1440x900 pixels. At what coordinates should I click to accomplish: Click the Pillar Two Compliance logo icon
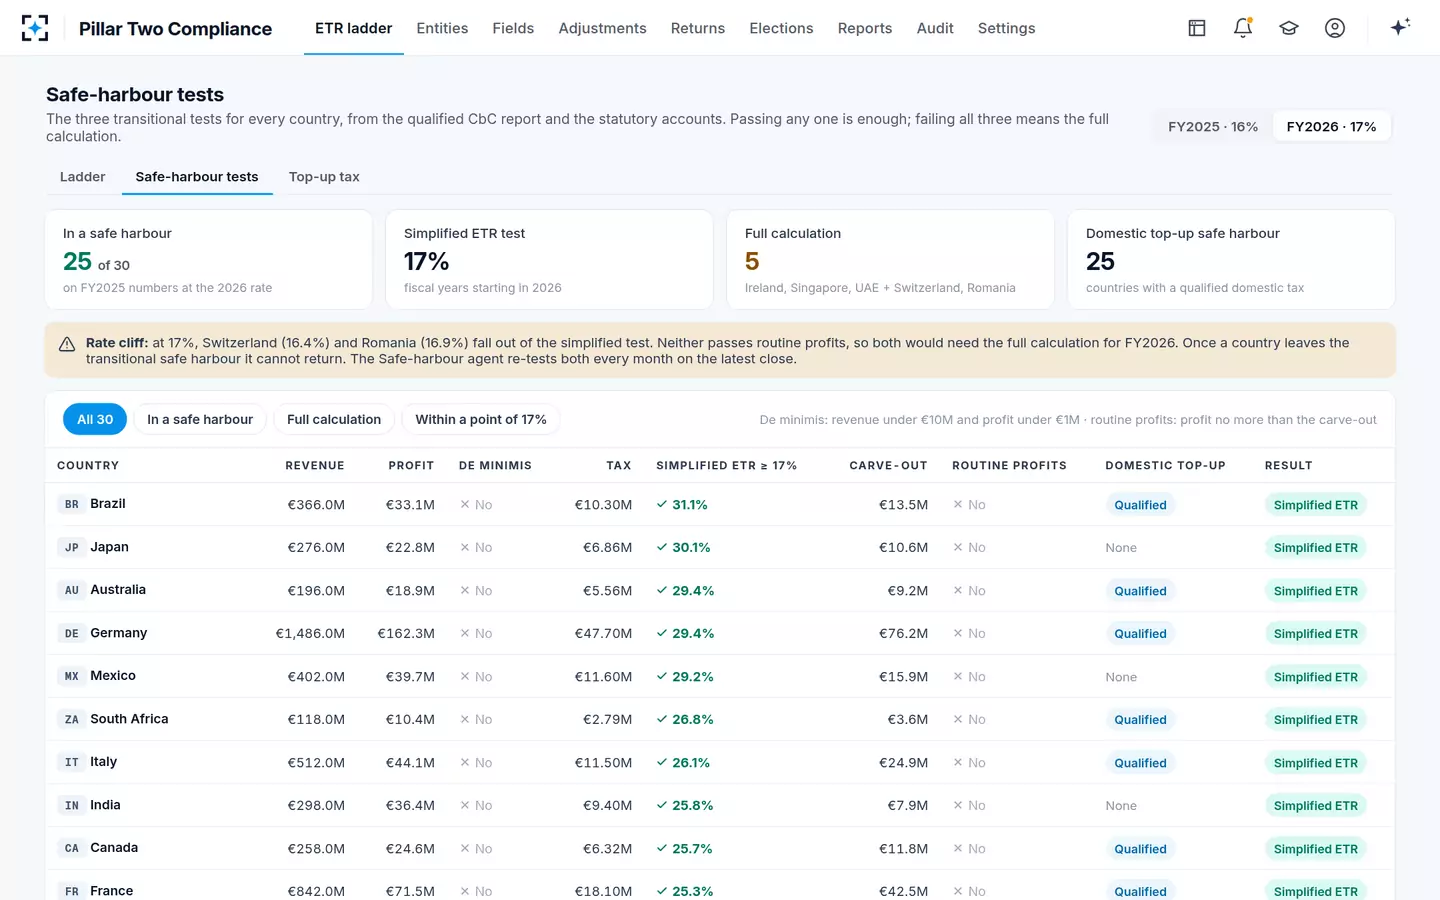click(x=35, y=28)
